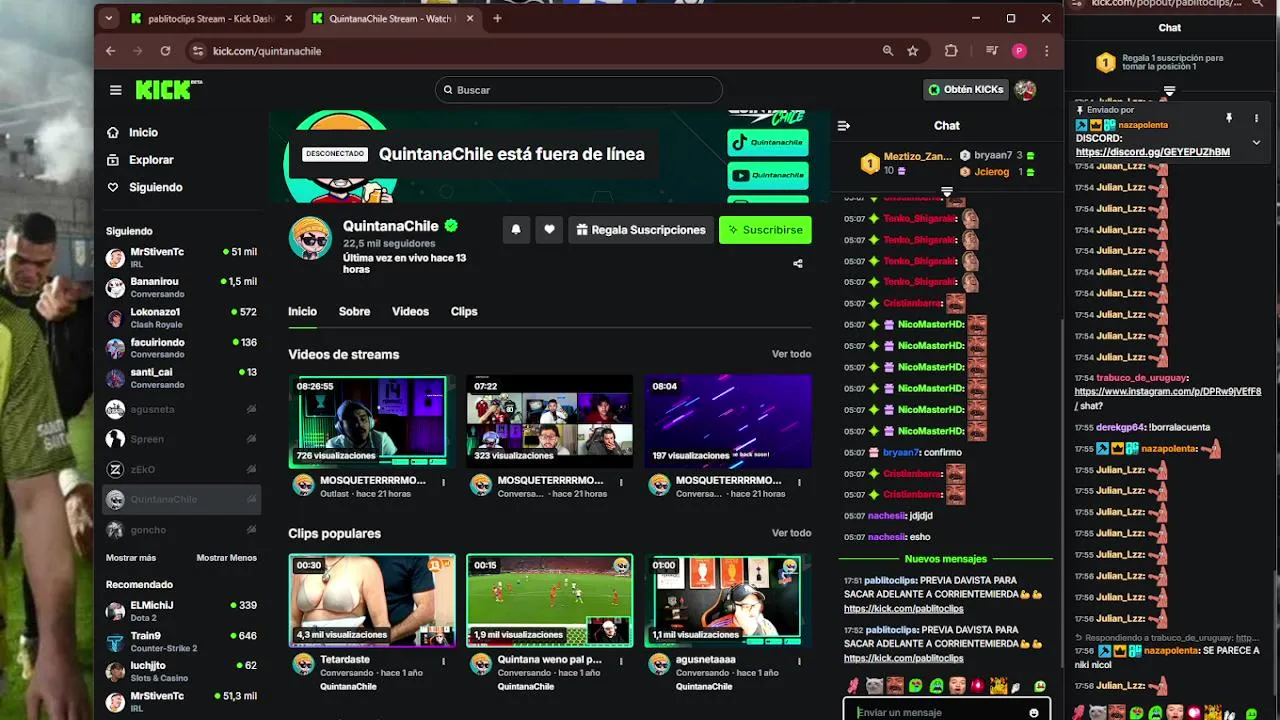Select the Inicio channel tab
Image resolution: width=1280 pixels, height=720 pixels.
point(302,311)
